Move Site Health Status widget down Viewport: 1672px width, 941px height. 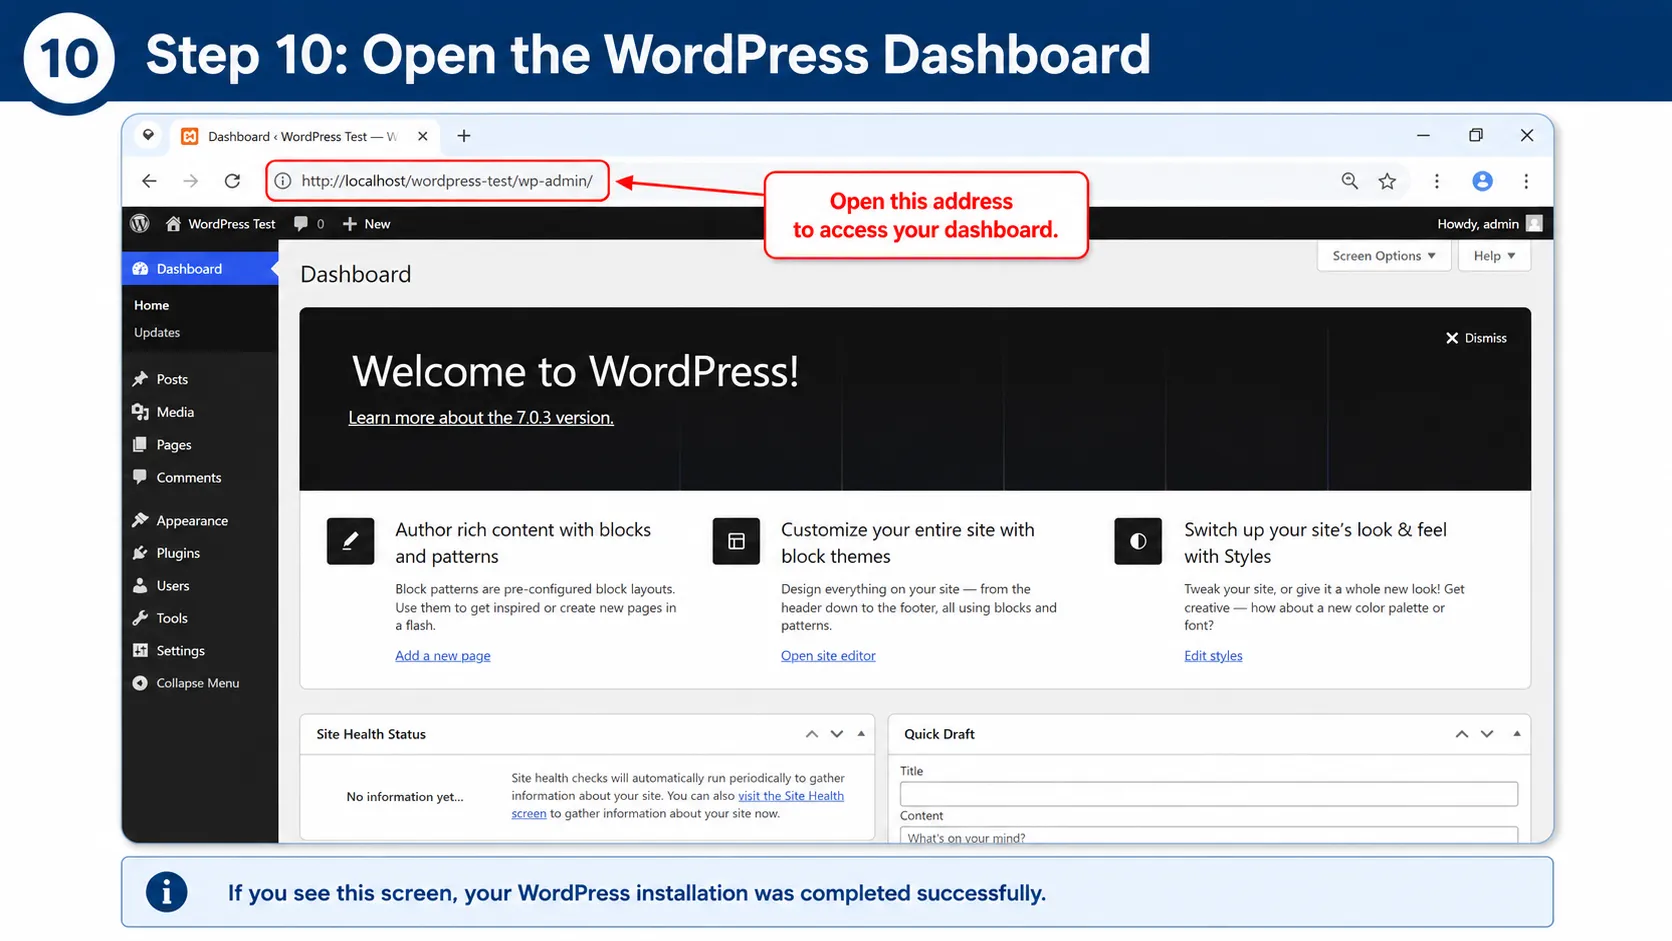click(837, 734)
